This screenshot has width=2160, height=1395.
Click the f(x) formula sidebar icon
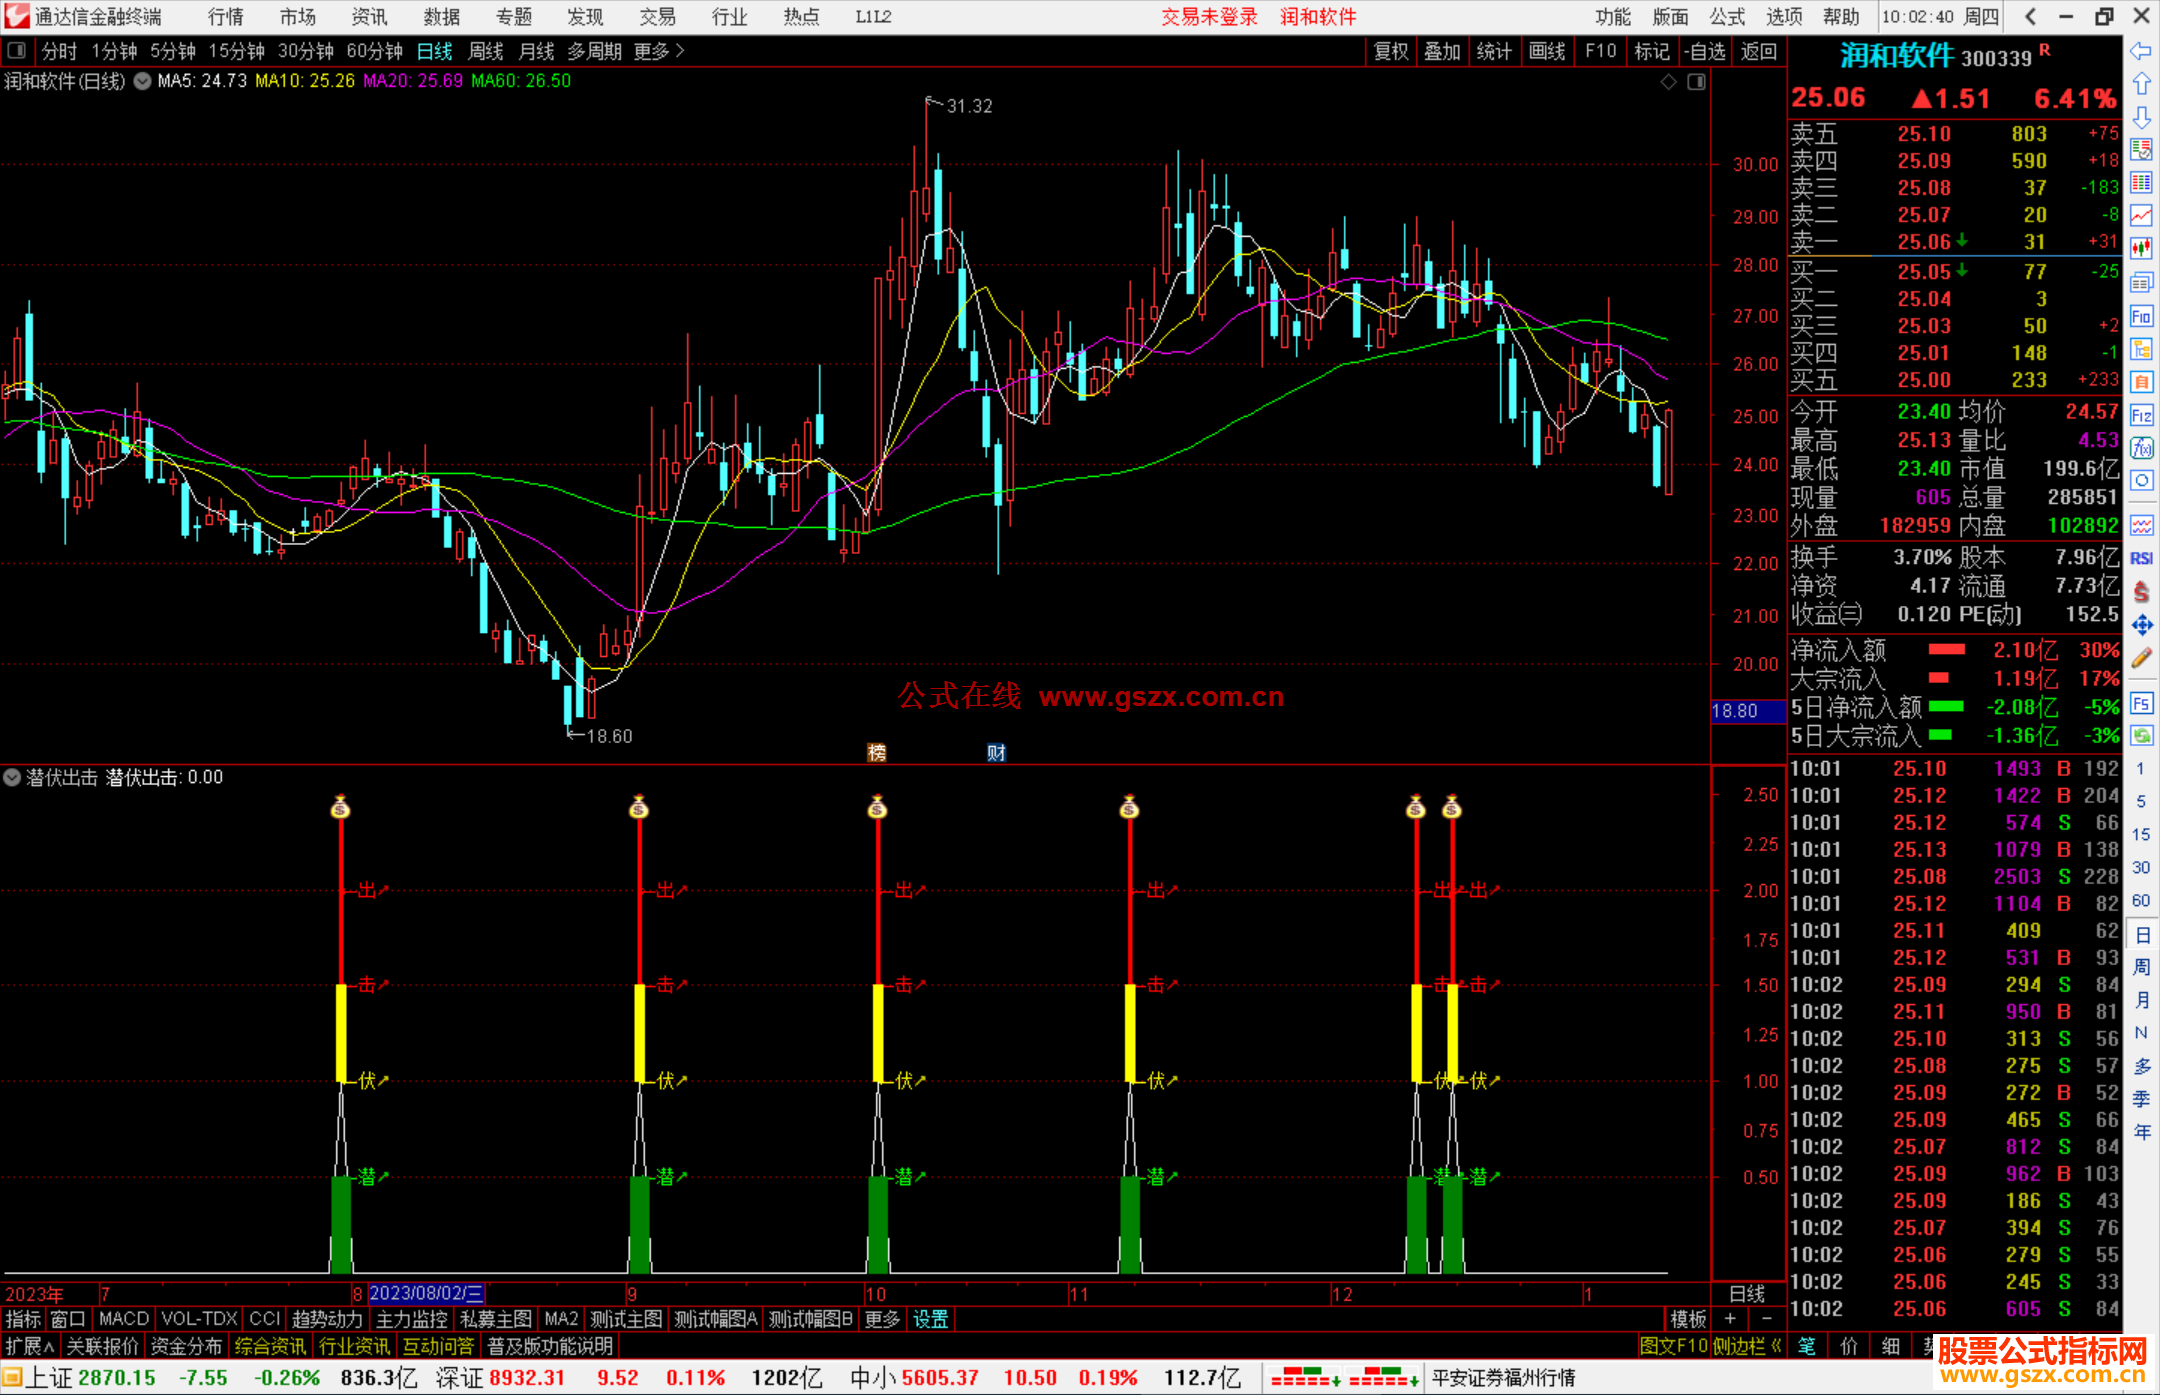[2141, 448]
